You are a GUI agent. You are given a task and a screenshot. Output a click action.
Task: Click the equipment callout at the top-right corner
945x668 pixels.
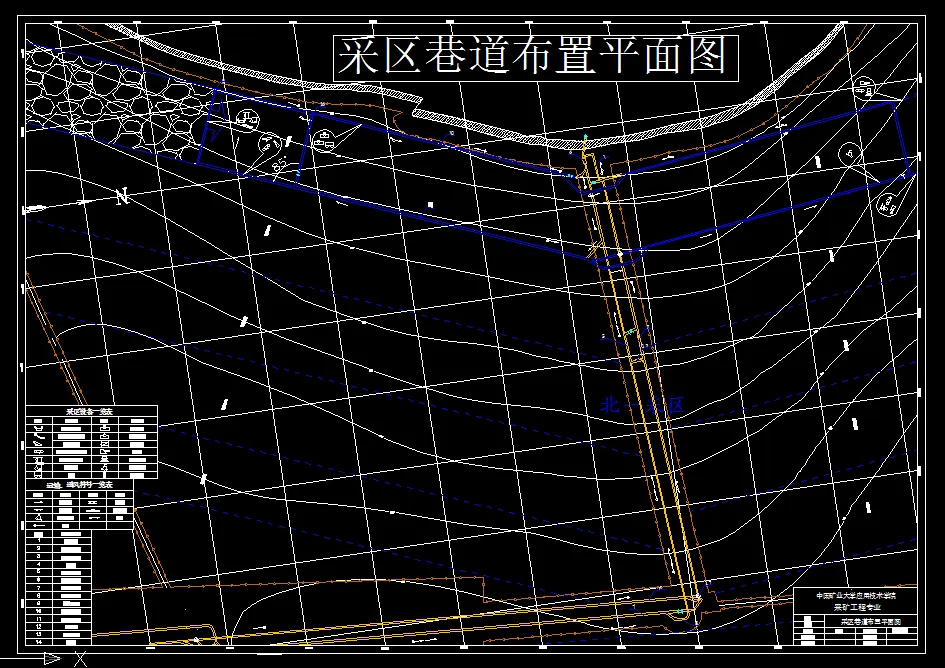click(x=864, y=87)
